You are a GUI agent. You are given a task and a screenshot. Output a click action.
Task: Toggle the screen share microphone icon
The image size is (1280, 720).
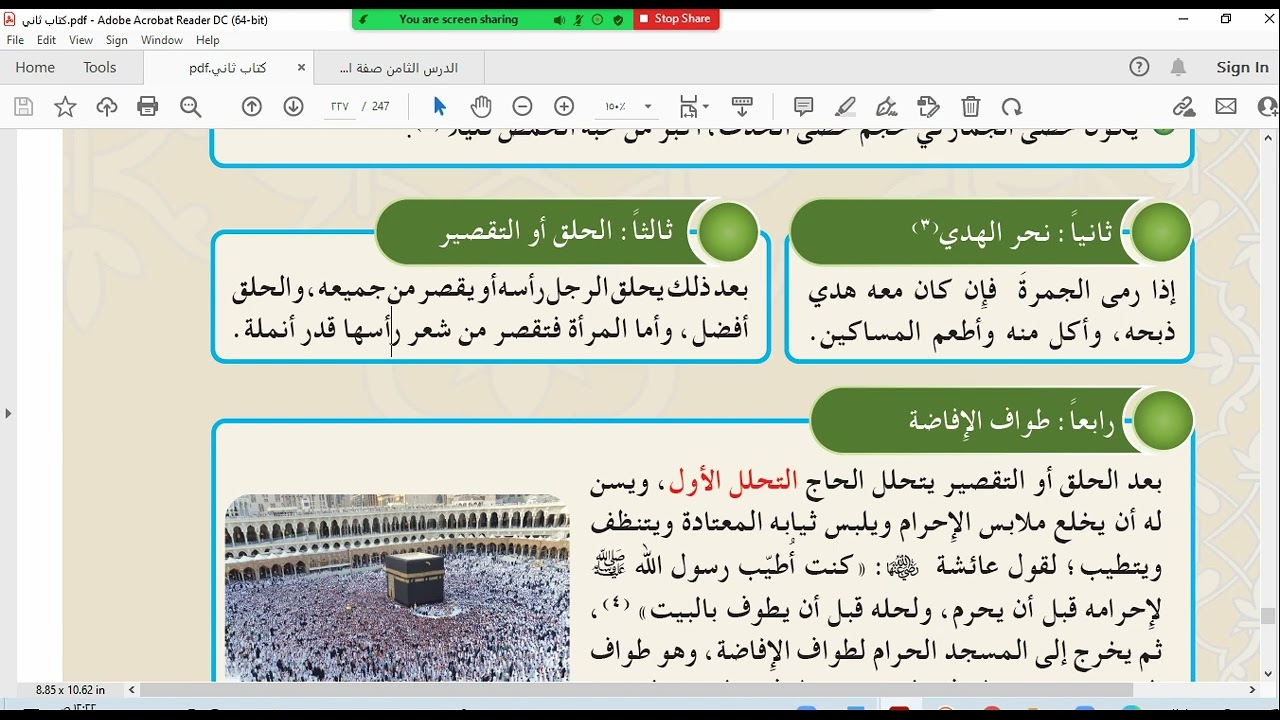click(579, 19)
